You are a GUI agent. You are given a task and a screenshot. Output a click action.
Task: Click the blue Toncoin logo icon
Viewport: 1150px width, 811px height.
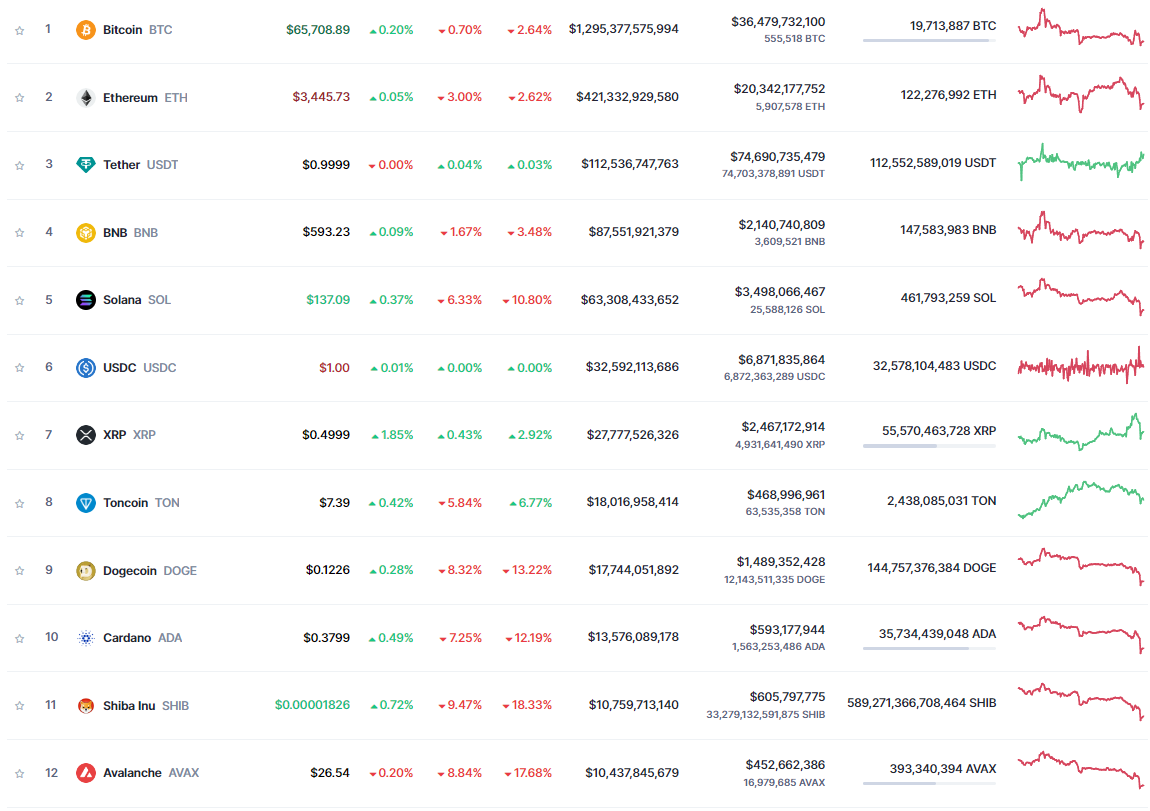(x=86, y=503)
